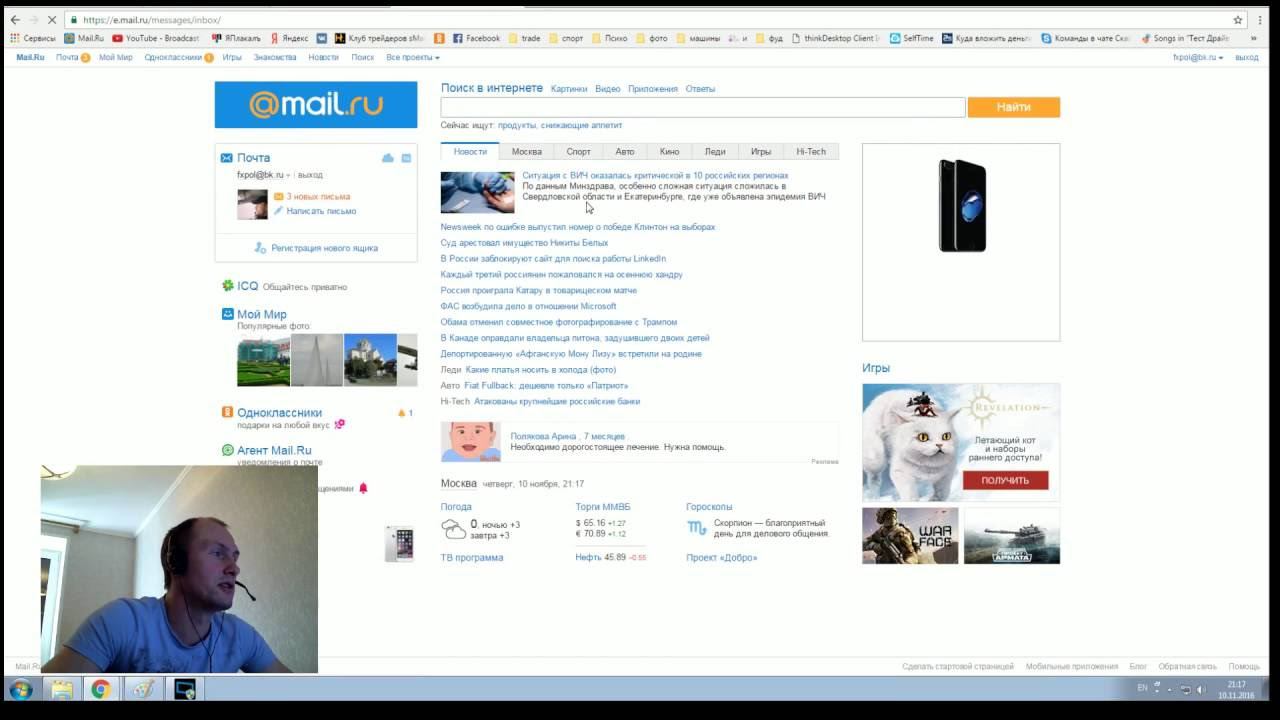Click the Проект «Добро» link

tap(722, 558)
